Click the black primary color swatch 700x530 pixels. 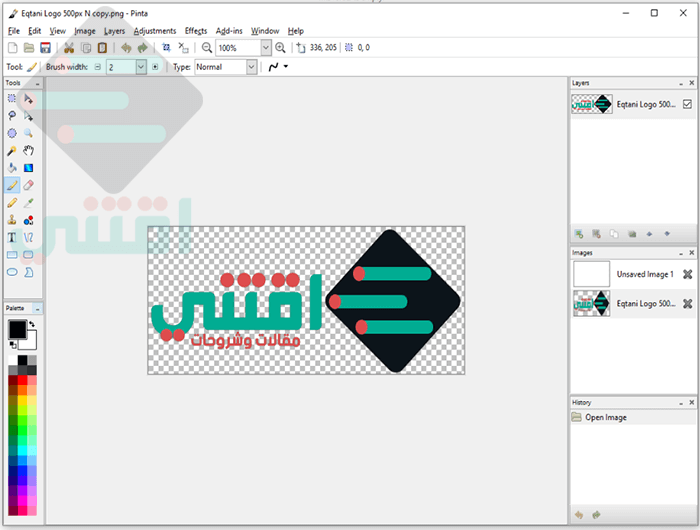[x=17, y=330]
